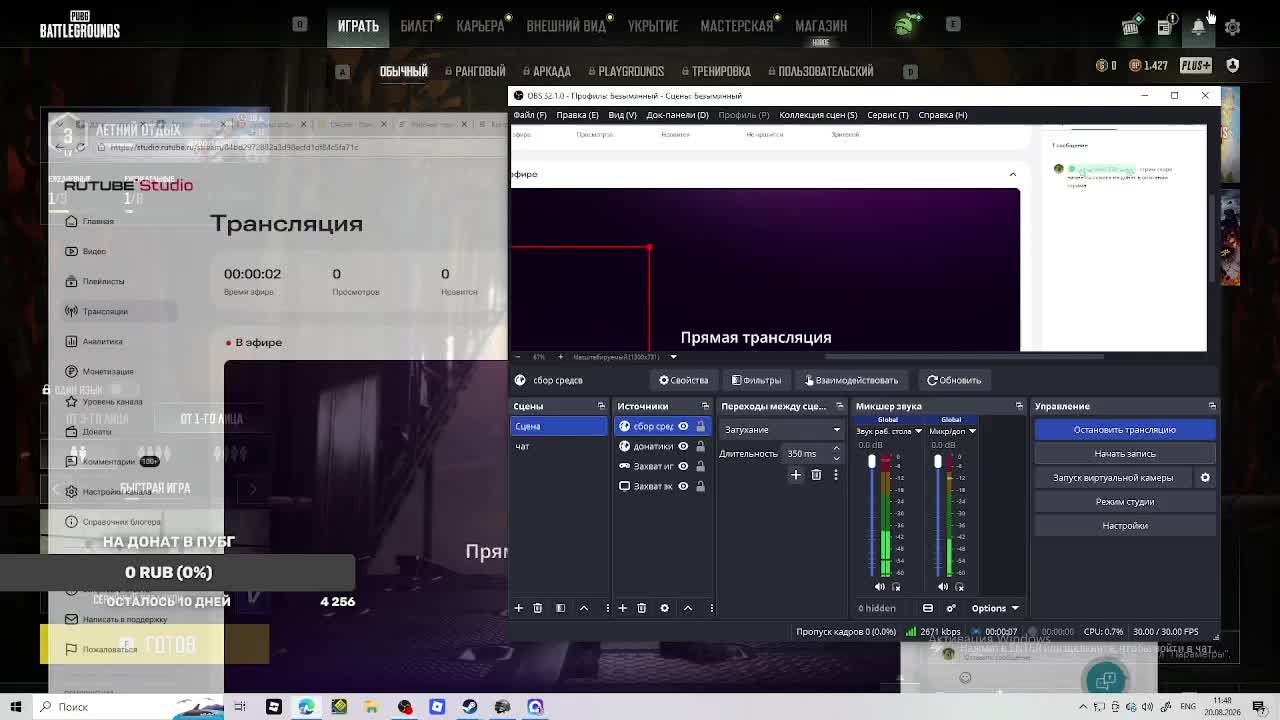Collapse the 'В эфире' section chevron in OBS
Screen dimensions: 1280x720
pos(1012,174)
